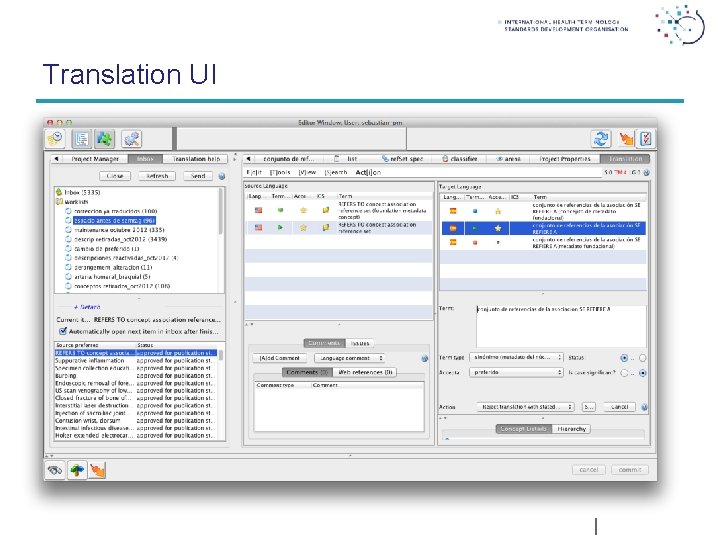This screenshot has height=540, width=720.
Task: Open the Action dropdown for the translation
Action: [x=525, y=407]
